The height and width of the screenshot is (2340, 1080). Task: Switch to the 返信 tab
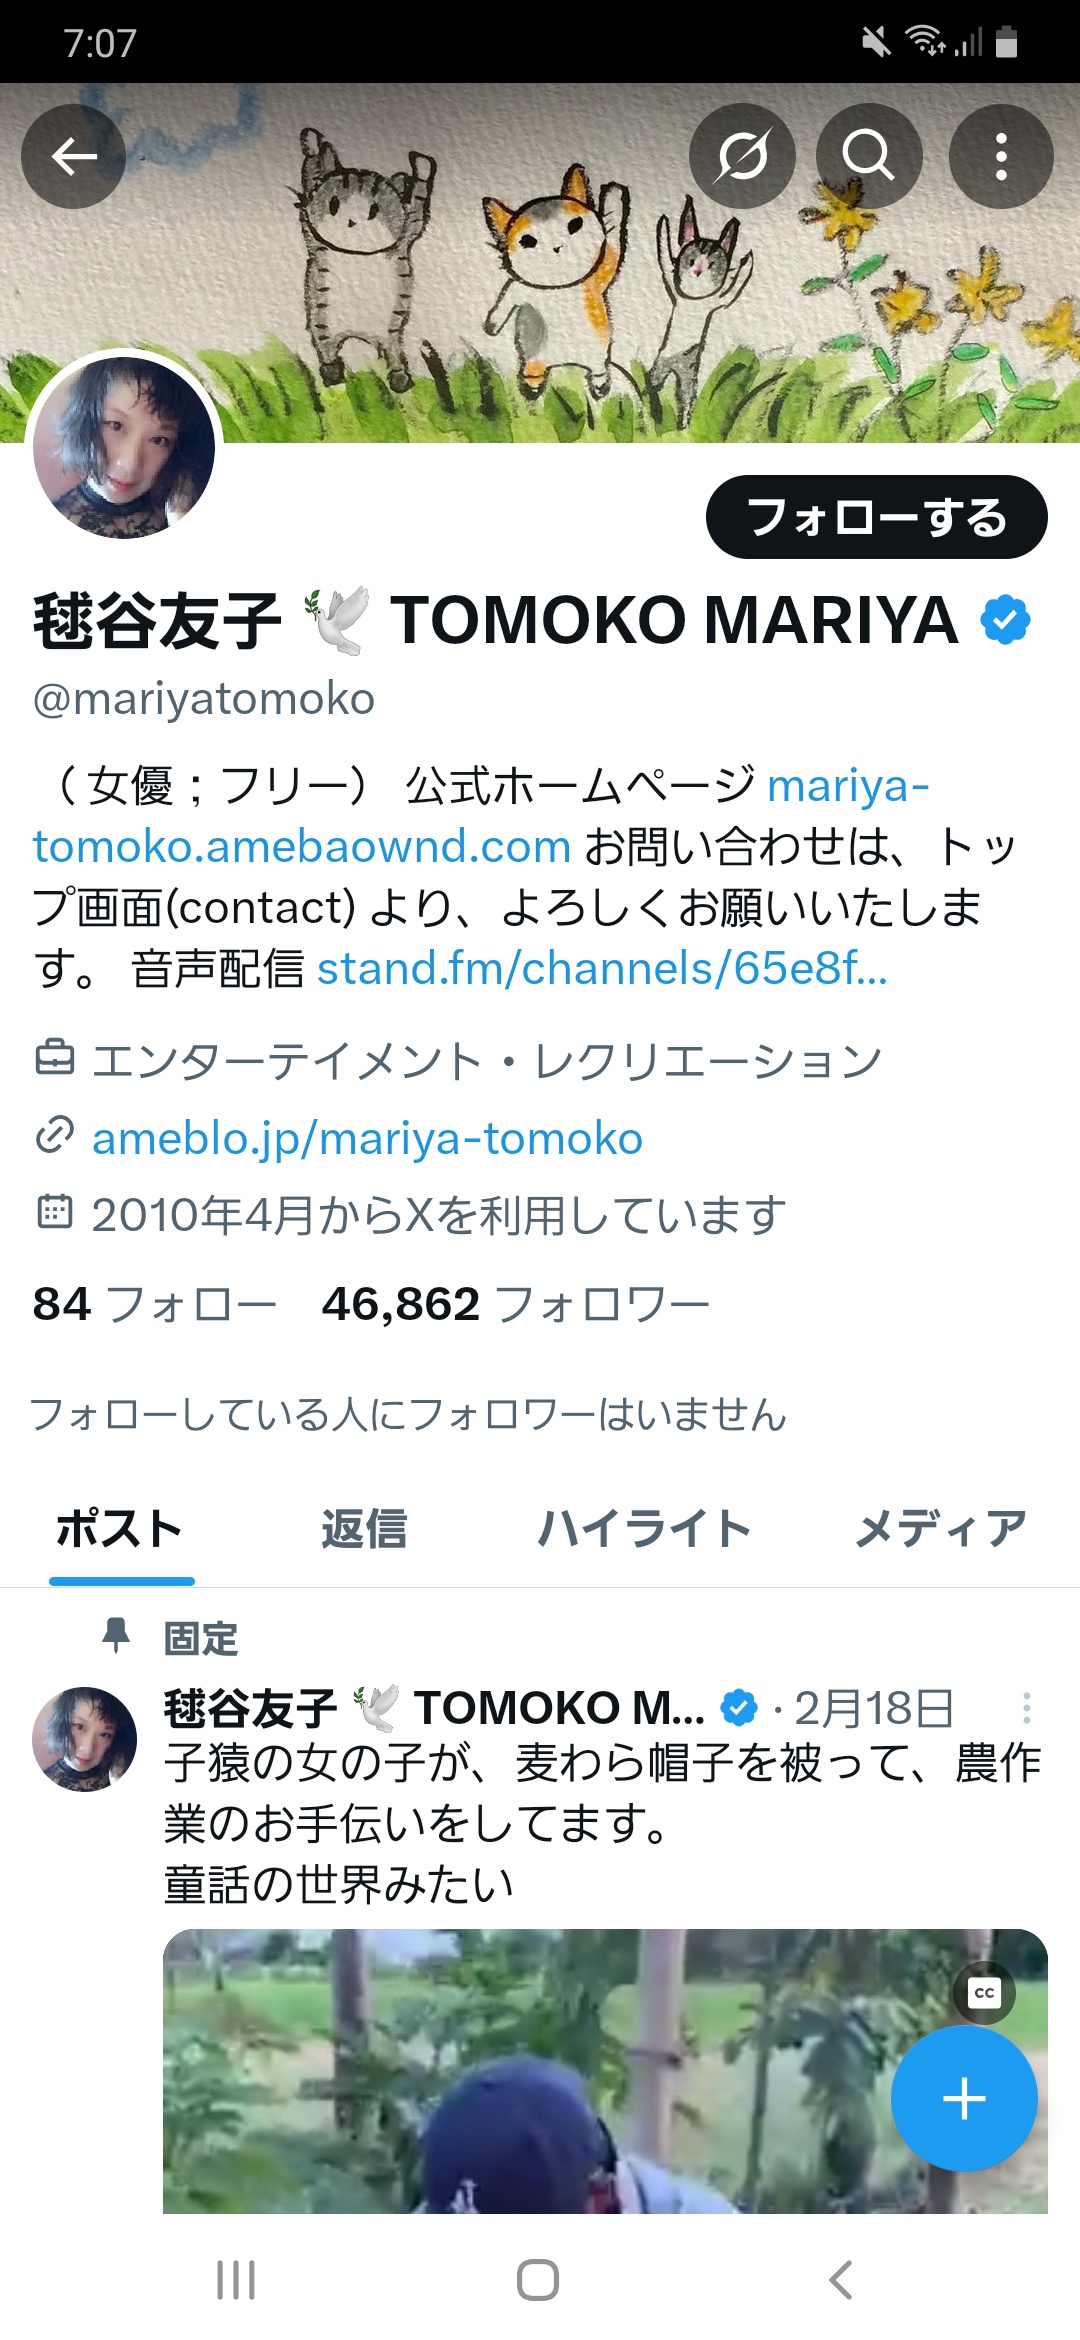(364, 1529)
